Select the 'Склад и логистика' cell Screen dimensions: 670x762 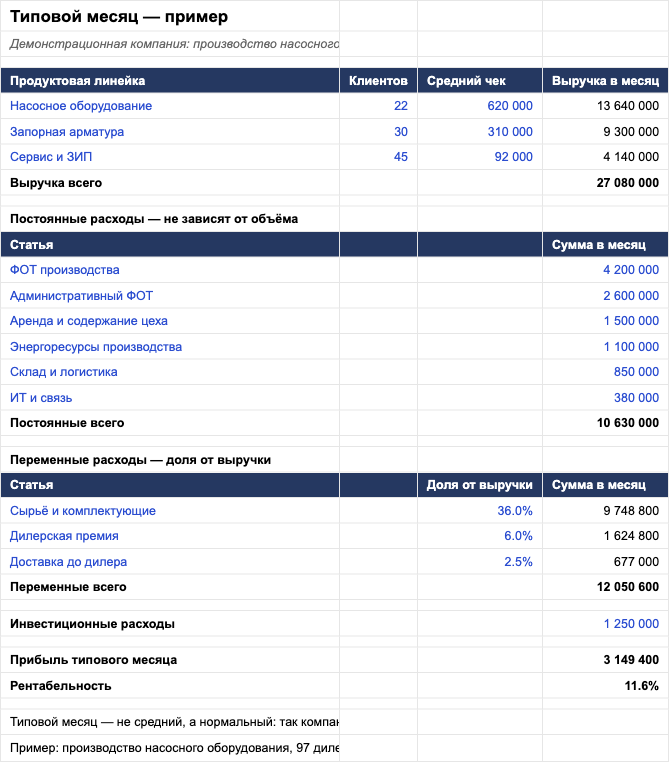pos(170,372)
